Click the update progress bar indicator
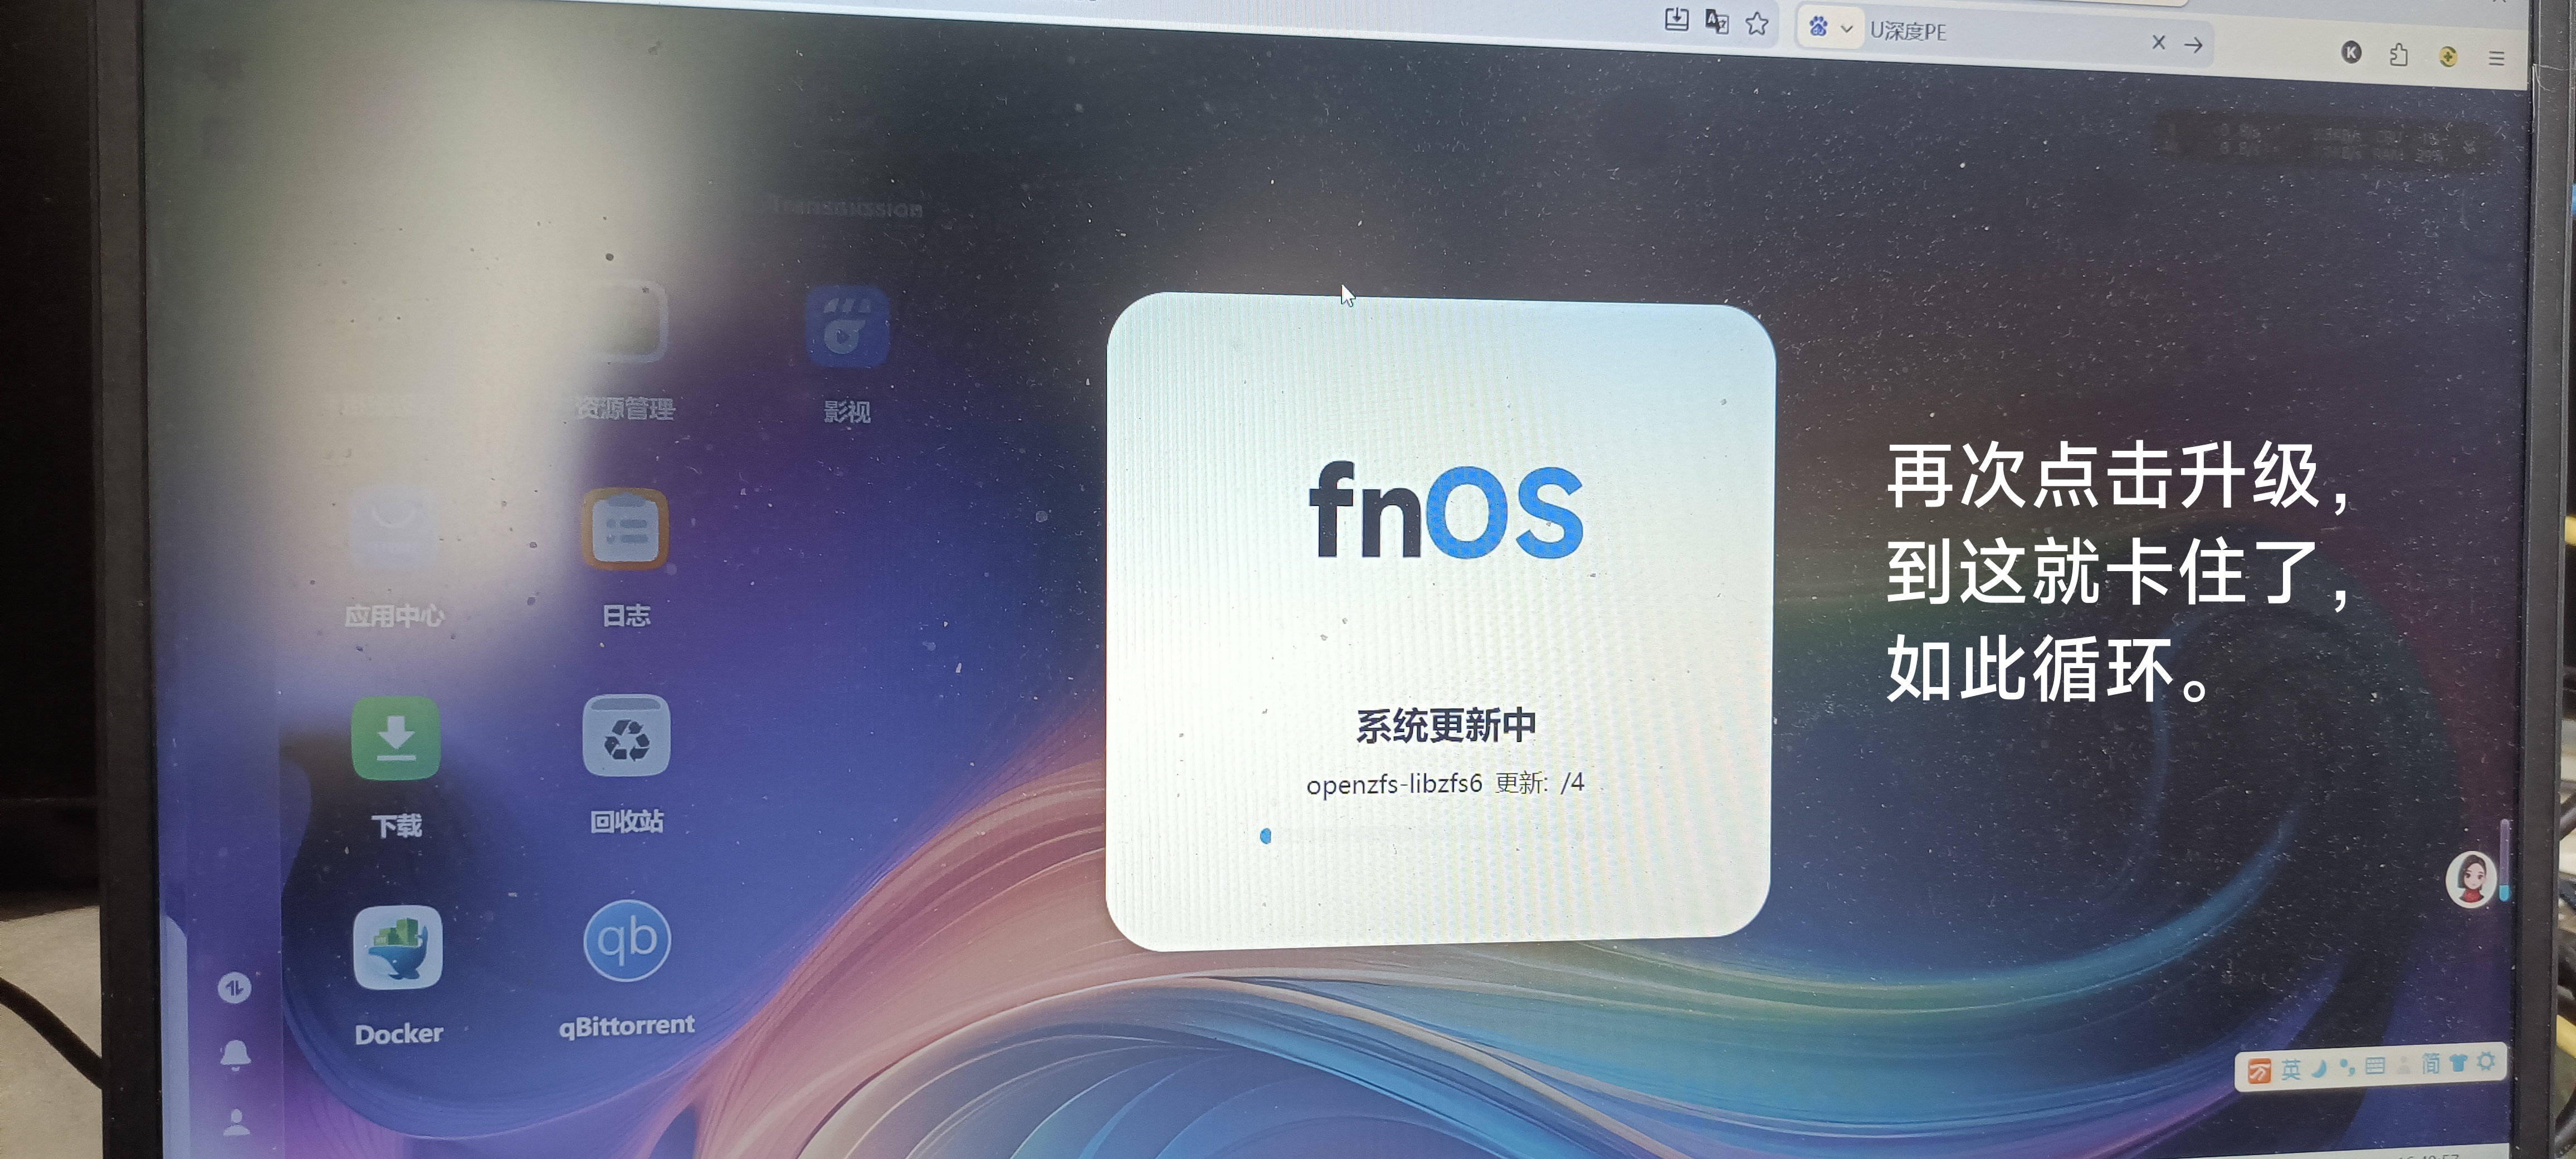 pyautogui.click(x=1266, y=836)
